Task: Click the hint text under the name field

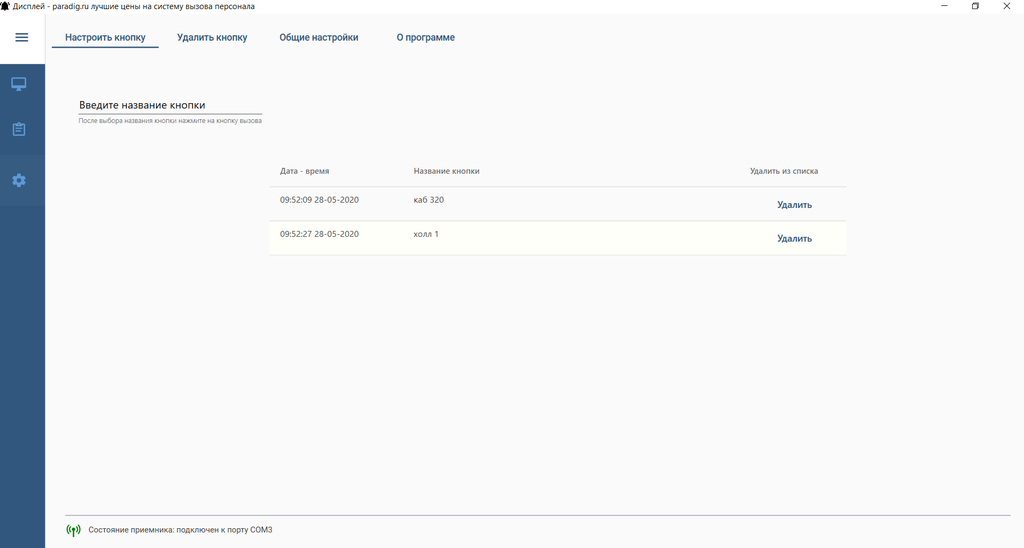Action: [x=170, y=121]
